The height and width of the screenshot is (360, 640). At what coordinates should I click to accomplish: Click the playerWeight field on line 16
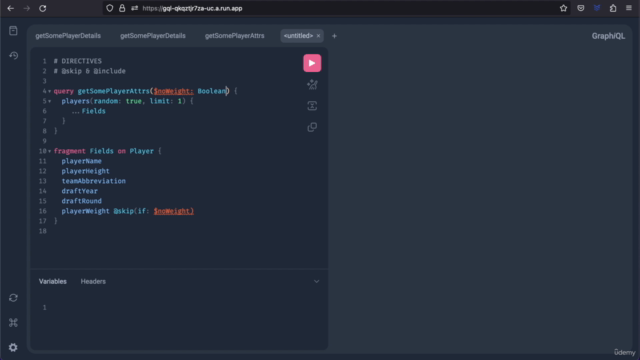[85, 211]
